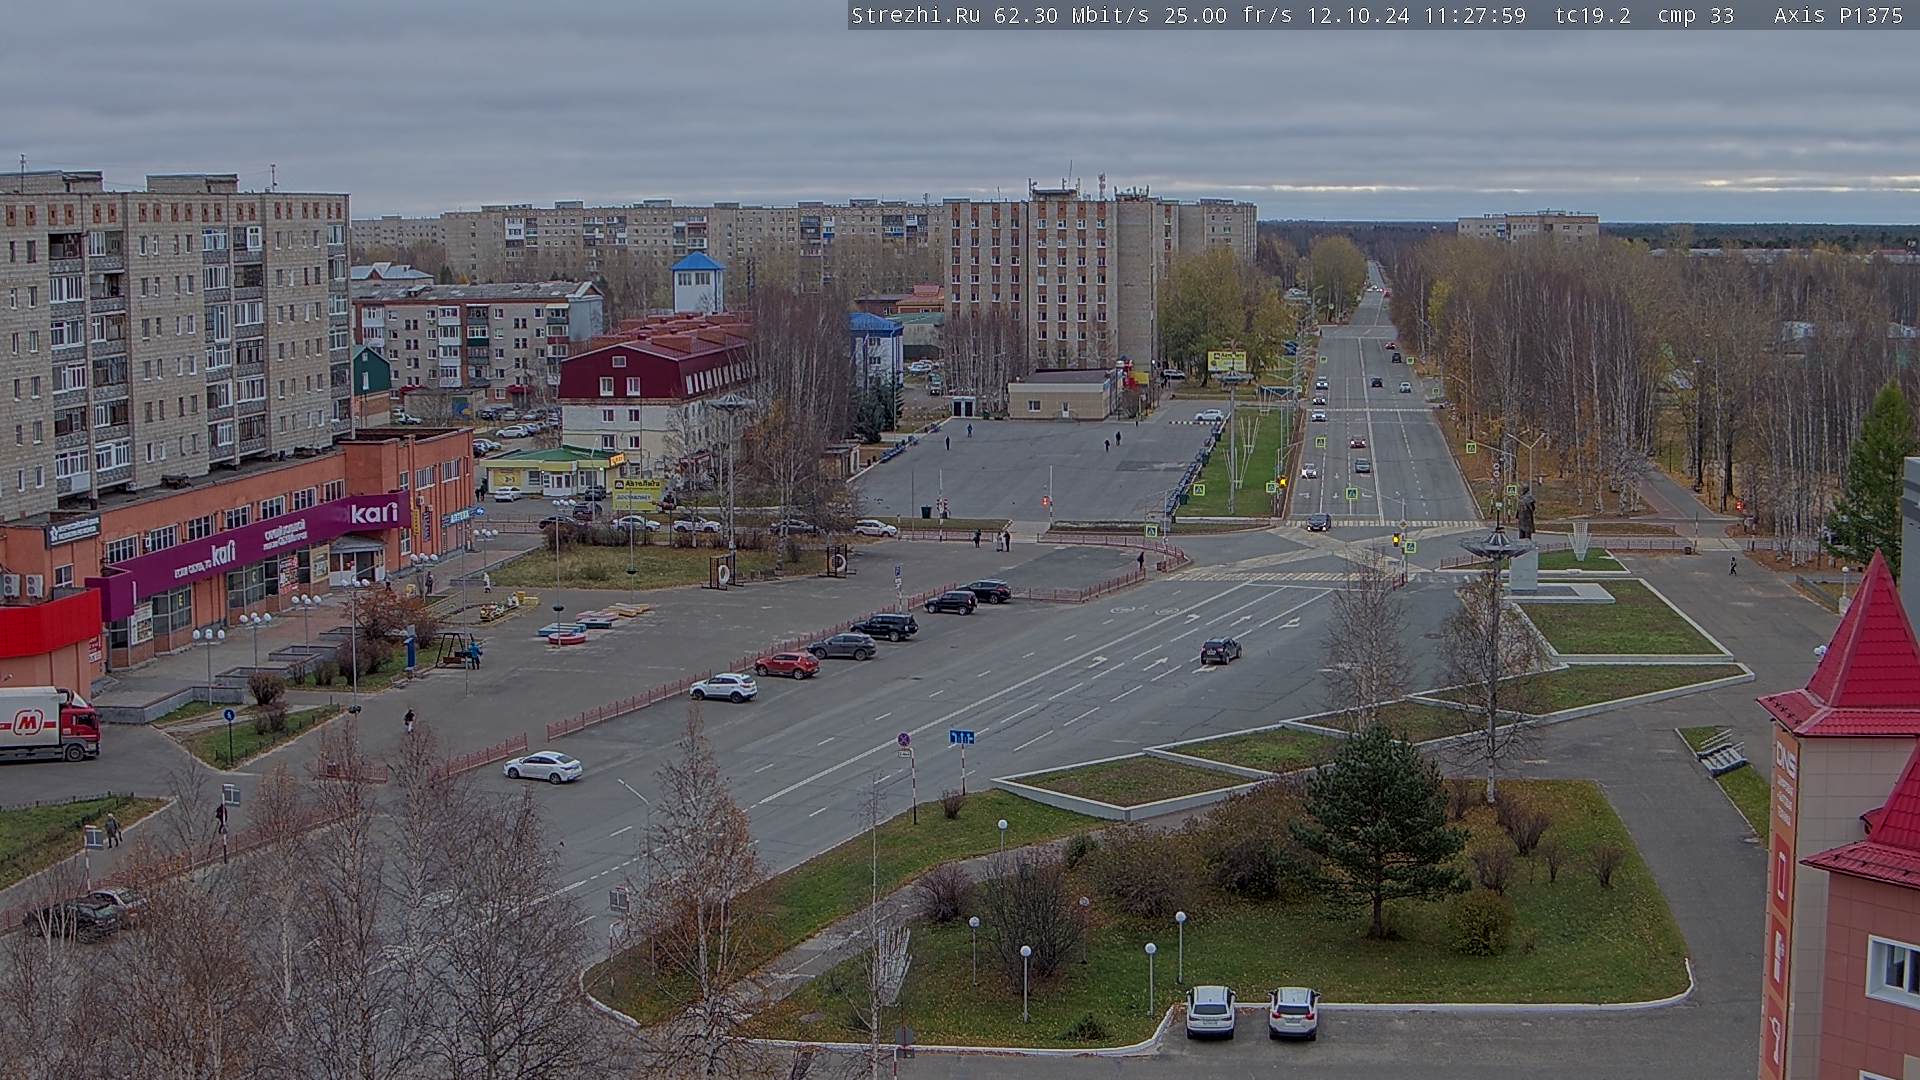The width and height of the screenshot is (1920, 1080).
Task: Click the large white 'kari' storefront sign
Action: pyautogui.click(x=374, y=513)
